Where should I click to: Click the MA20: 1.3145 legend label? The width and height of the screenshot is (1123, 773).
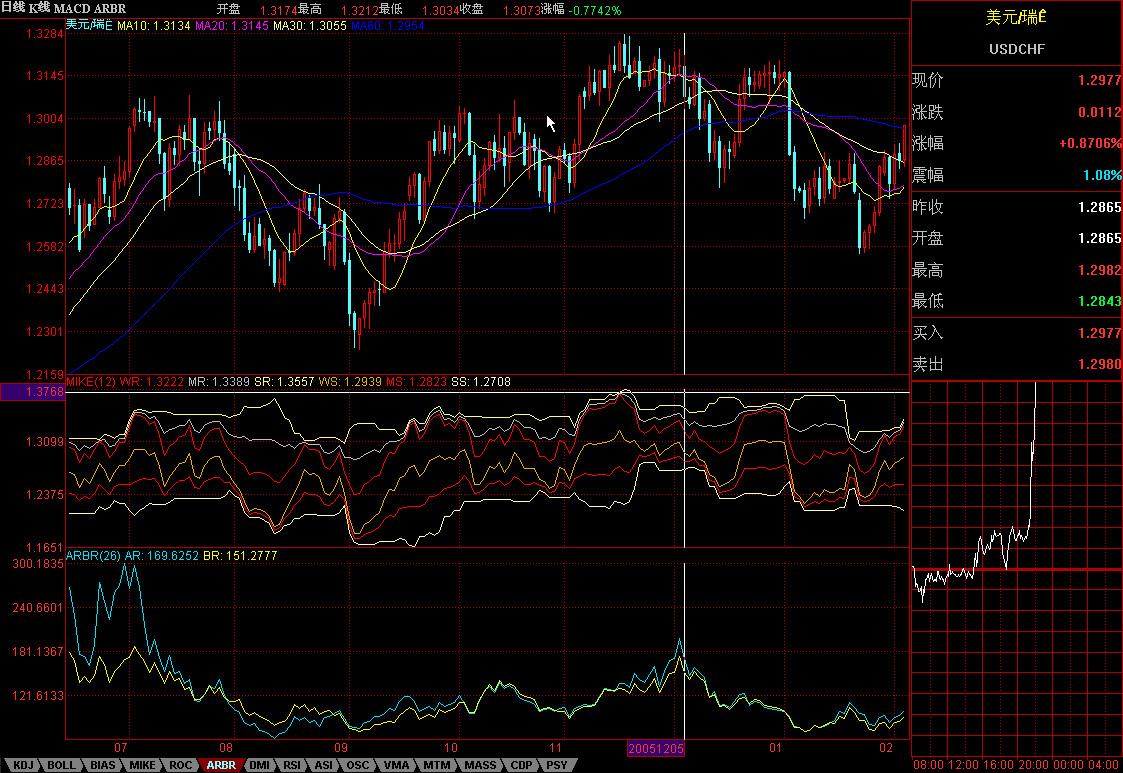231,26
